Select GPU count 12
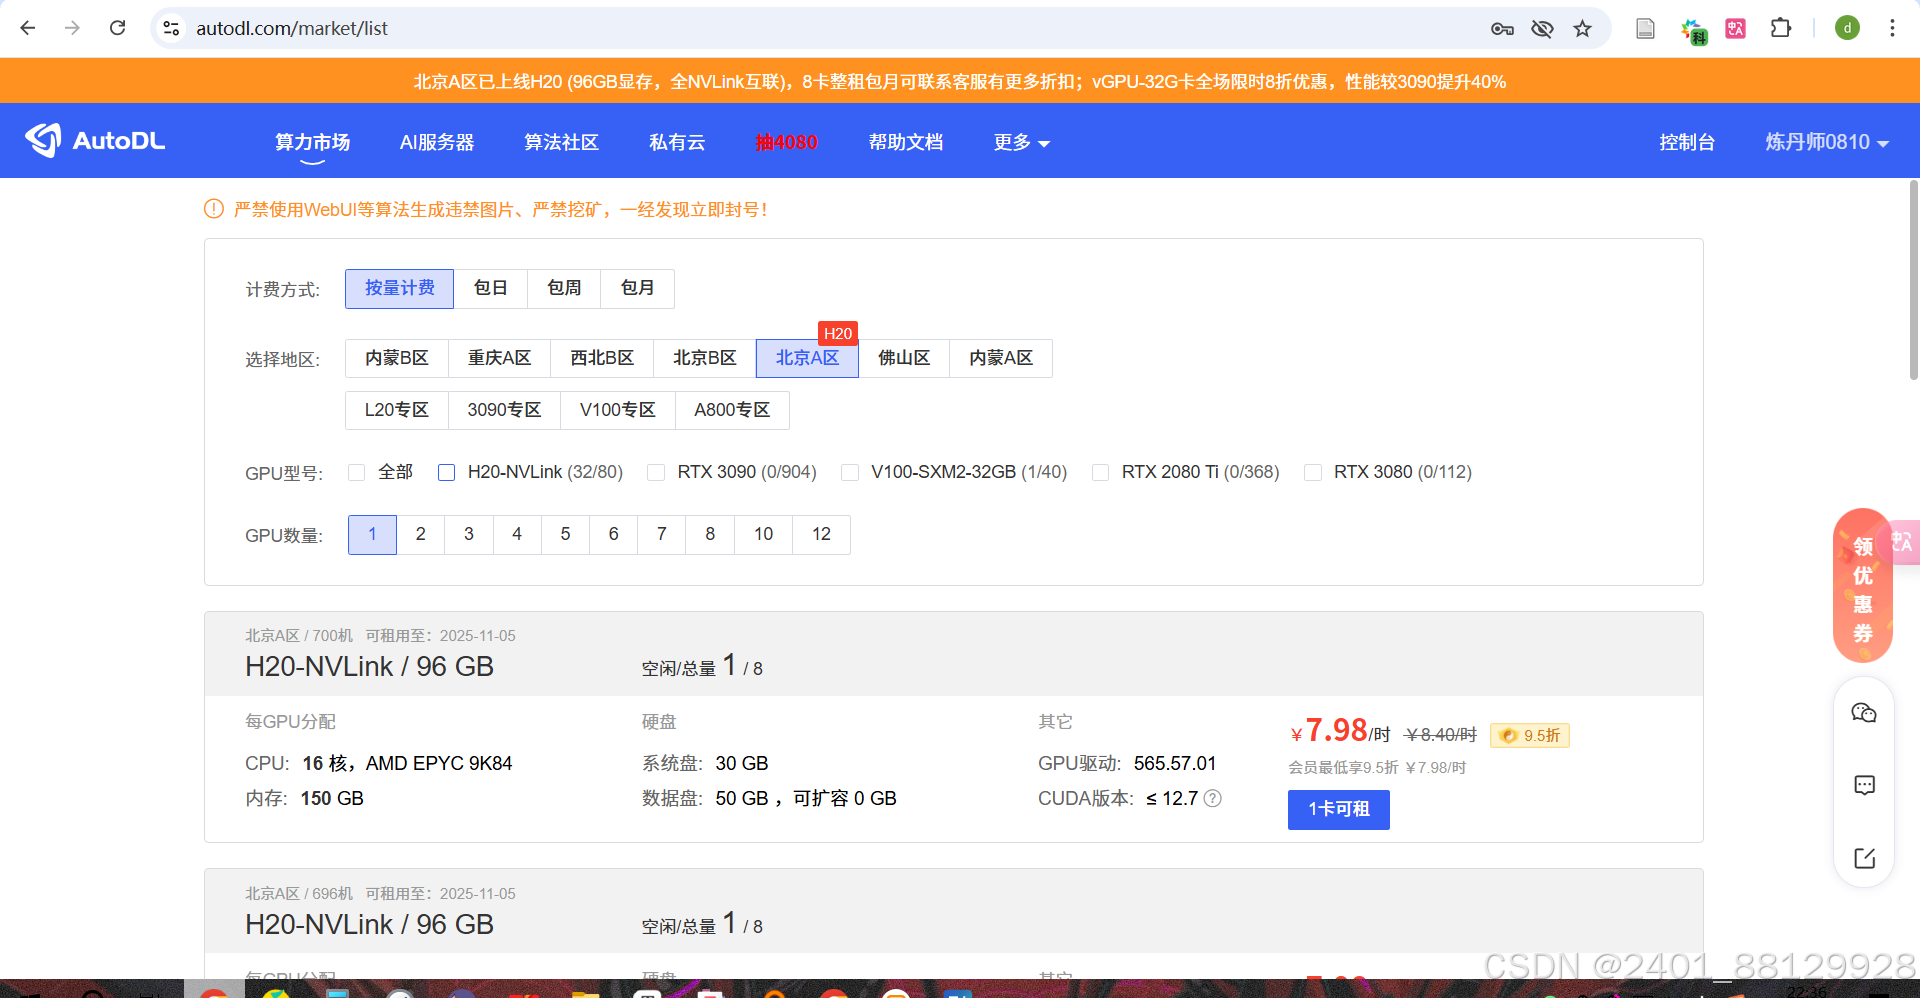 point(821,534)
